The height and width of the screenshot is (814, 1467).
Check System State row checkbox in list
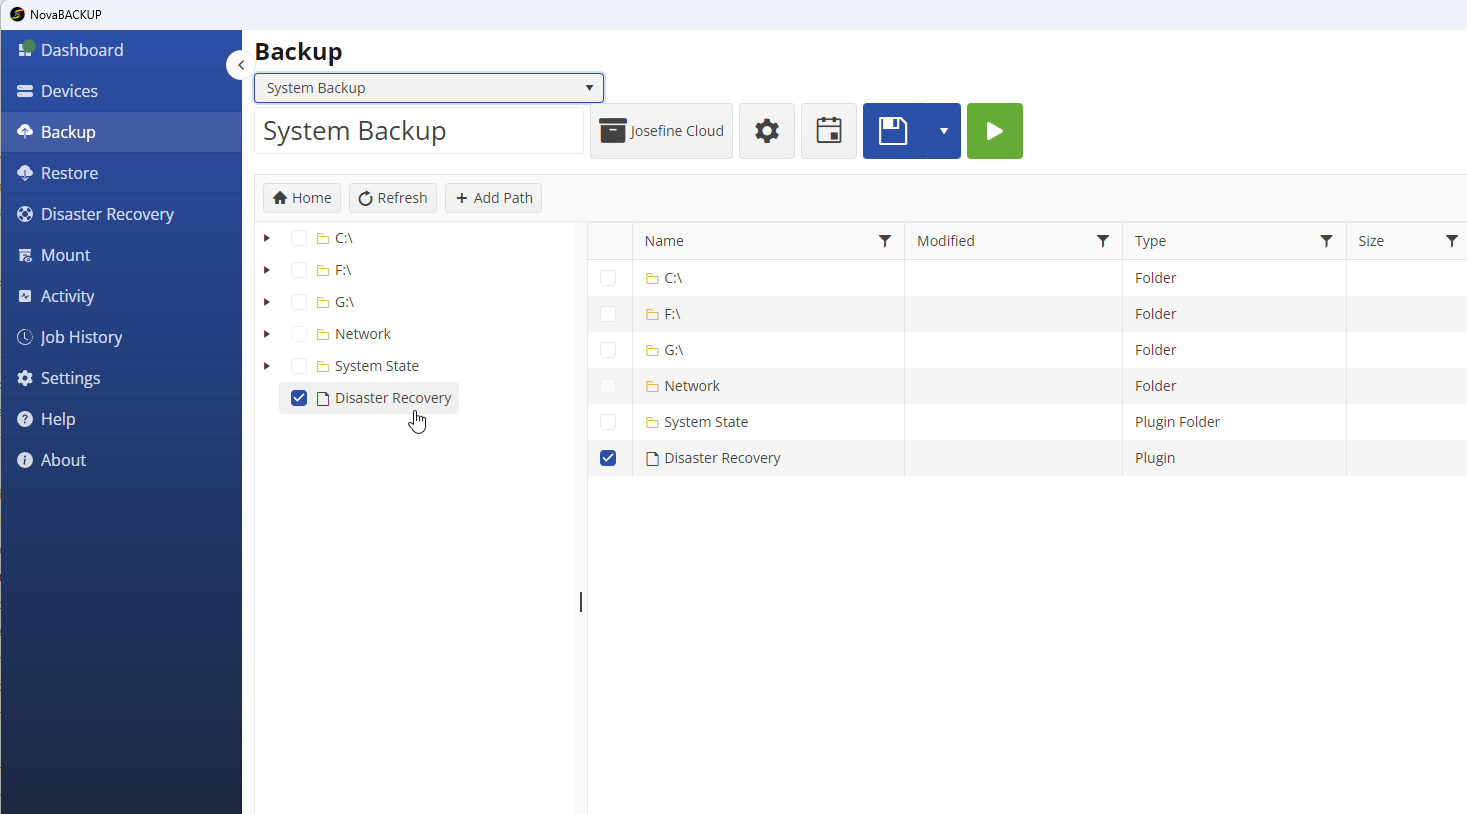(x=608, y=422)
